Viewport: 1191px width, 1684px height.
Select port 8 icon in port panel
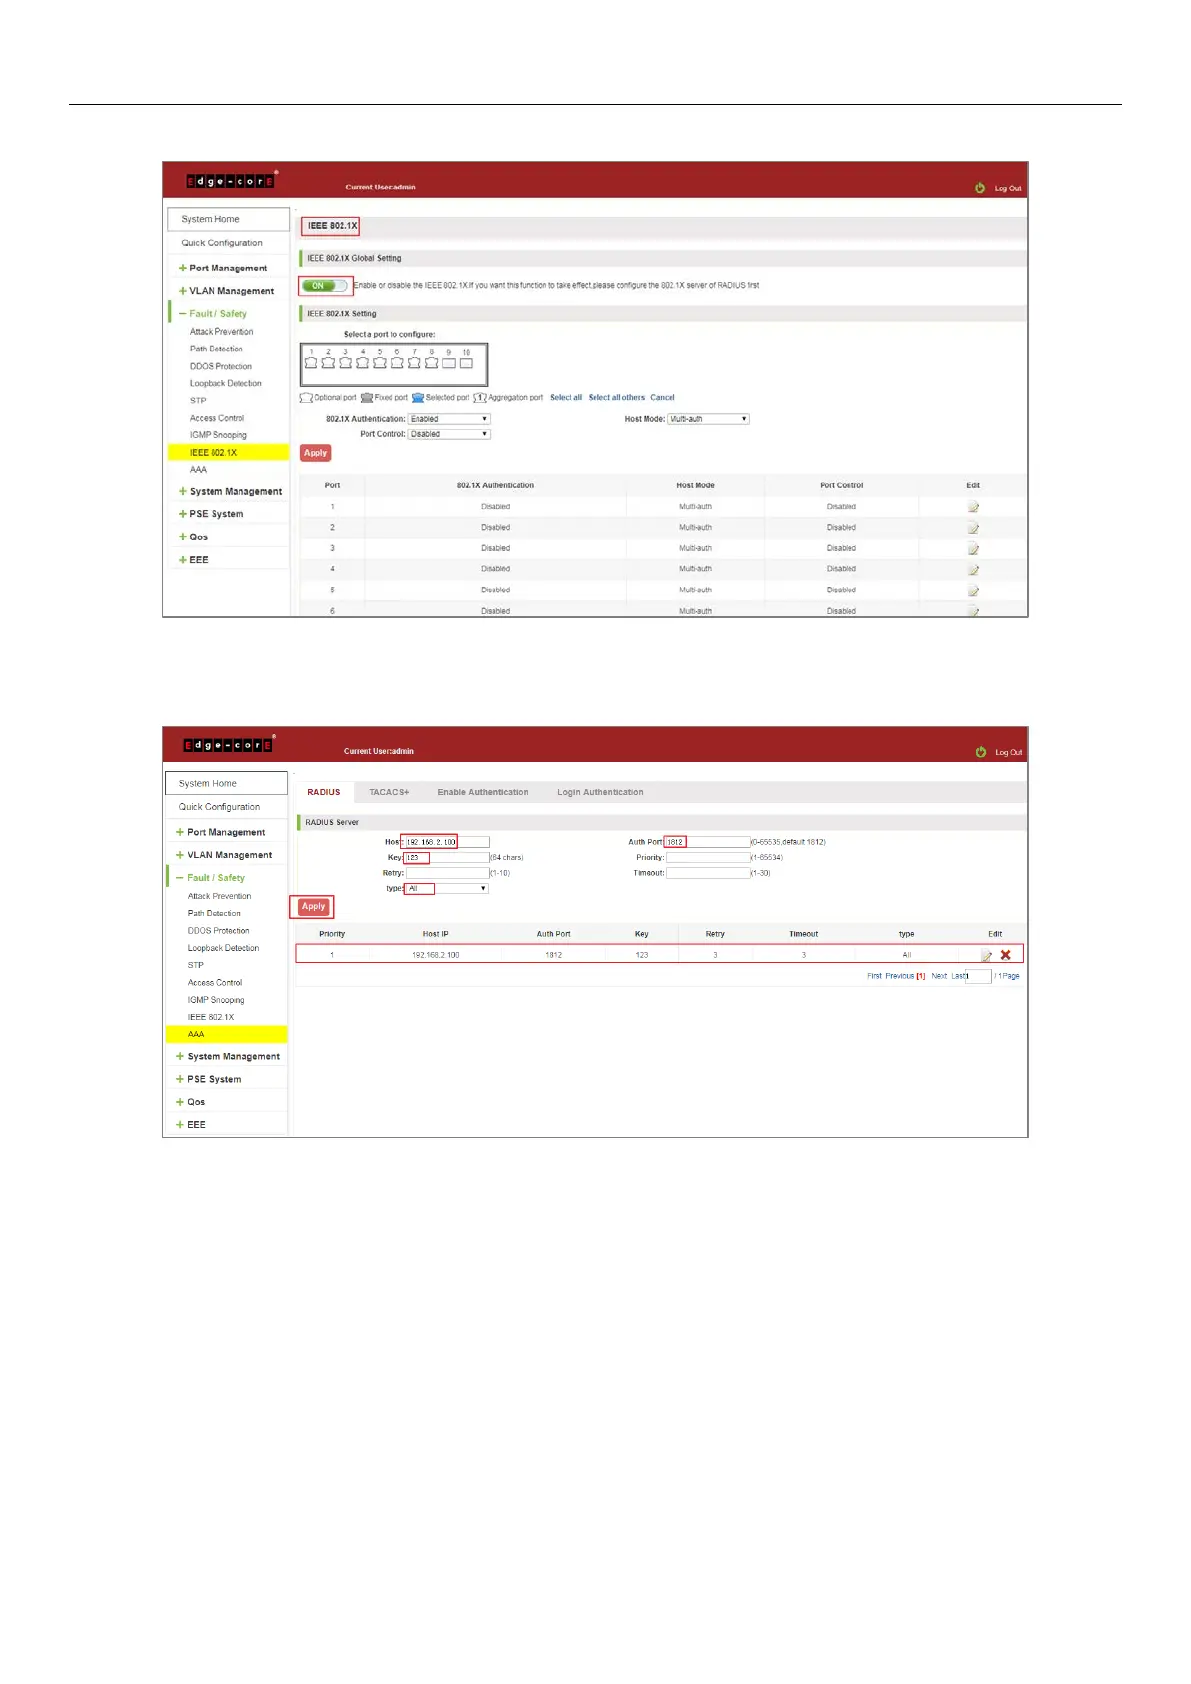(x=432, y=363)
